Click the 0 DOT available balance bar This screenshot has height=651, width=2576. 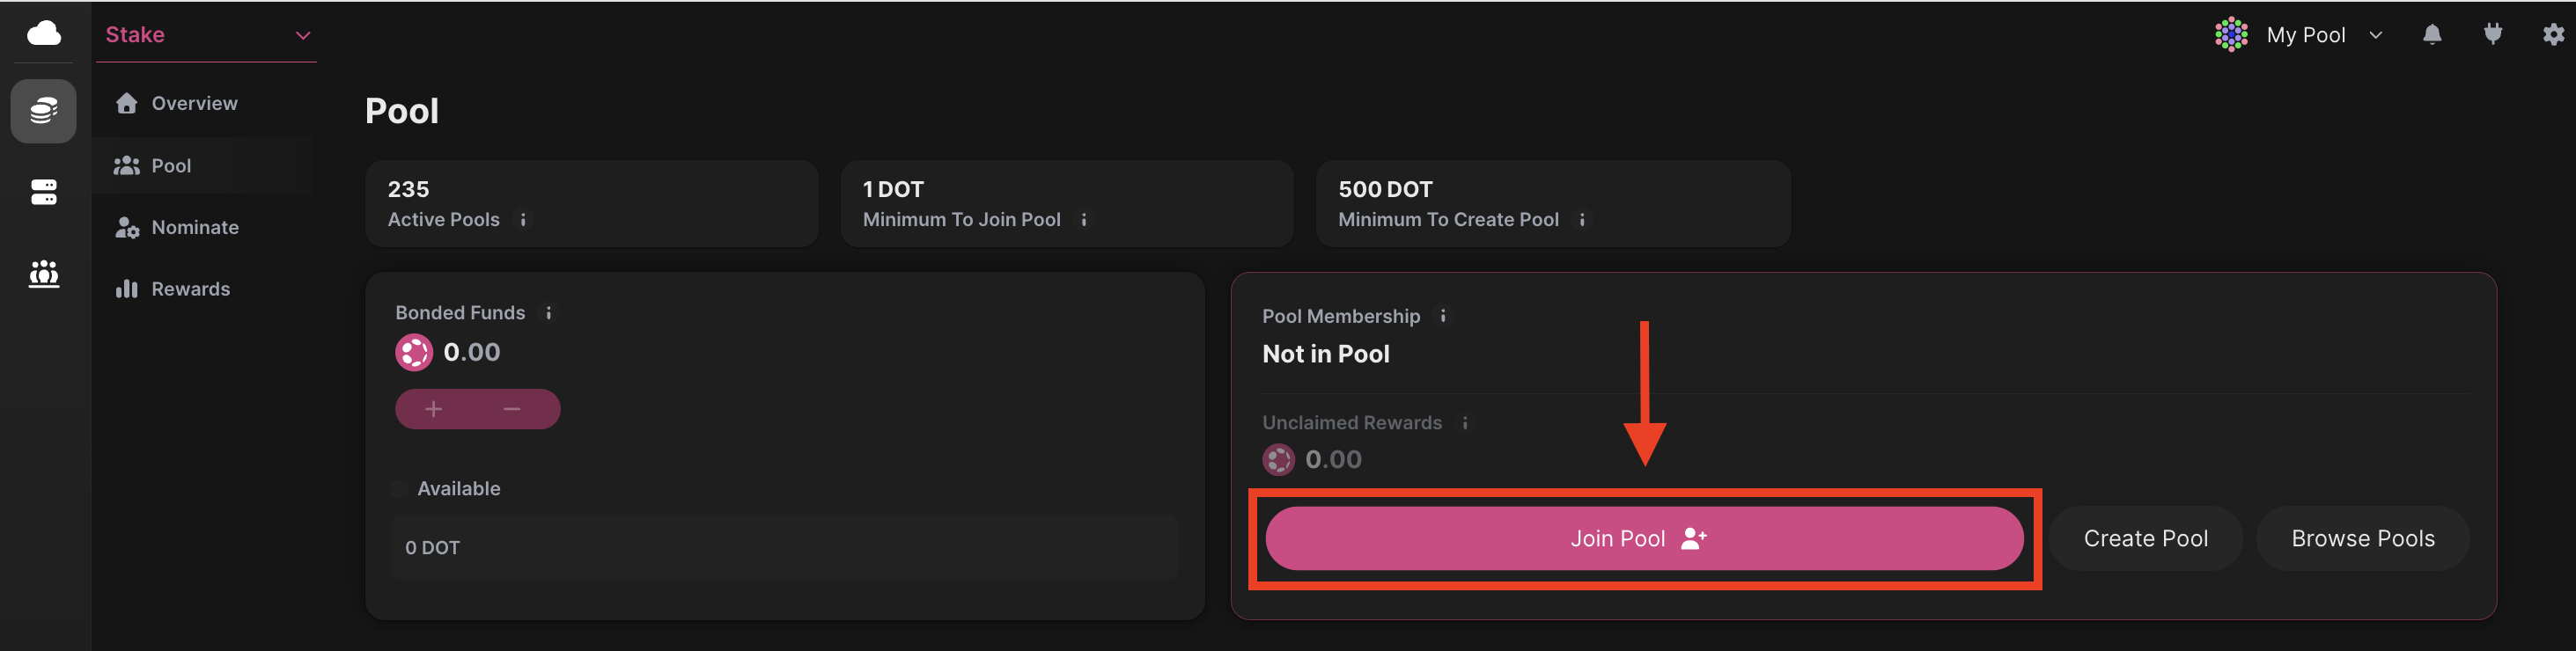[784, 547]
